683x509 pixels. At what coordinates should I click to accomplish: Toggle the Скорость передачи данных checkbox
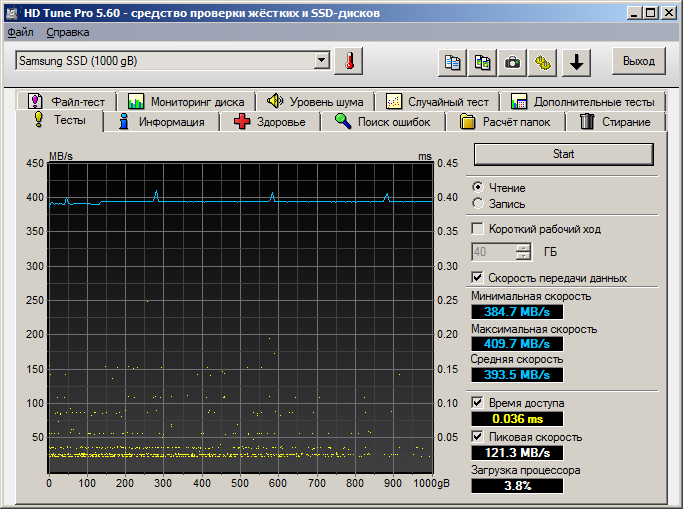tap(478, 278)
